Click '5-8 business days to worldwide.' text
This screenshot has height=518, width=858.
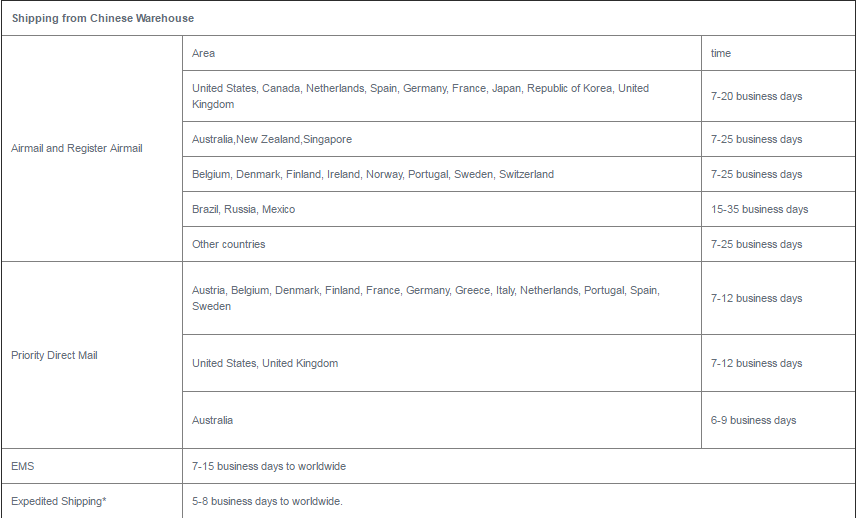tap(267, 502)
